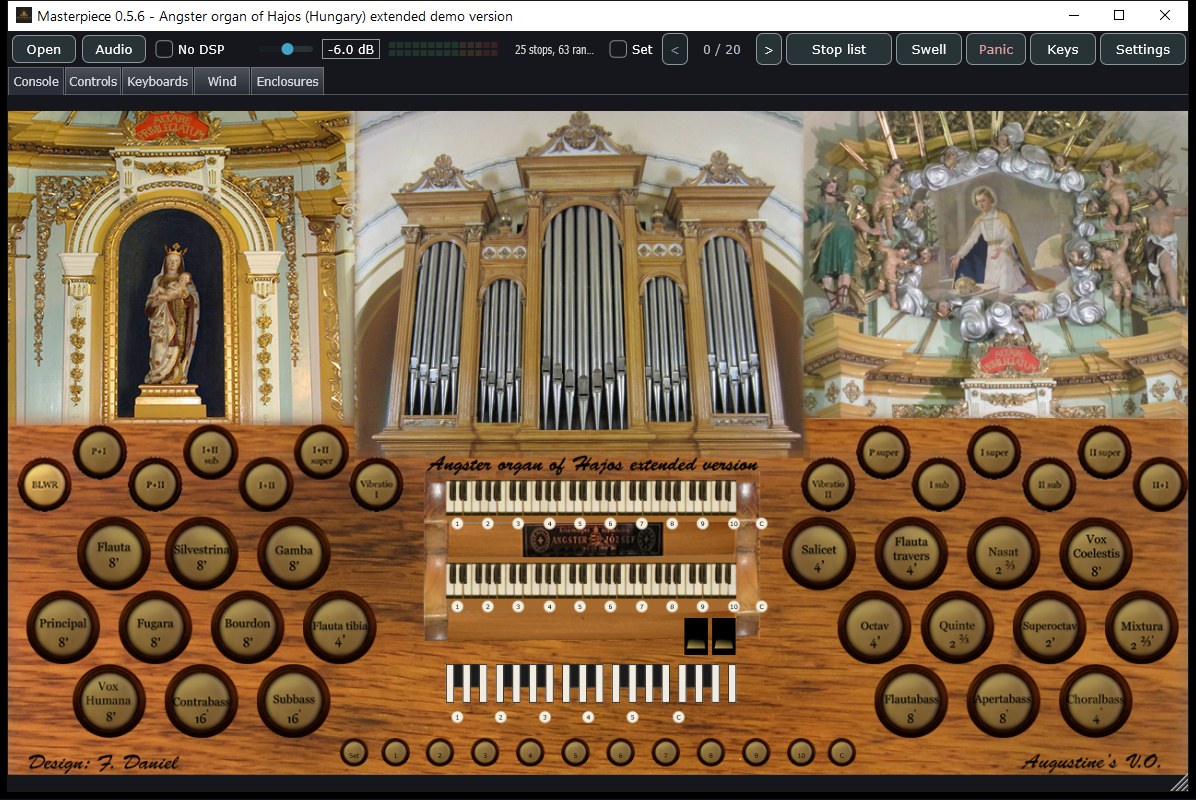The width and height of the screenshot is (1196, 800).
Task: Enable the No DSP checkbox
Action: click(x=164, y=49)
